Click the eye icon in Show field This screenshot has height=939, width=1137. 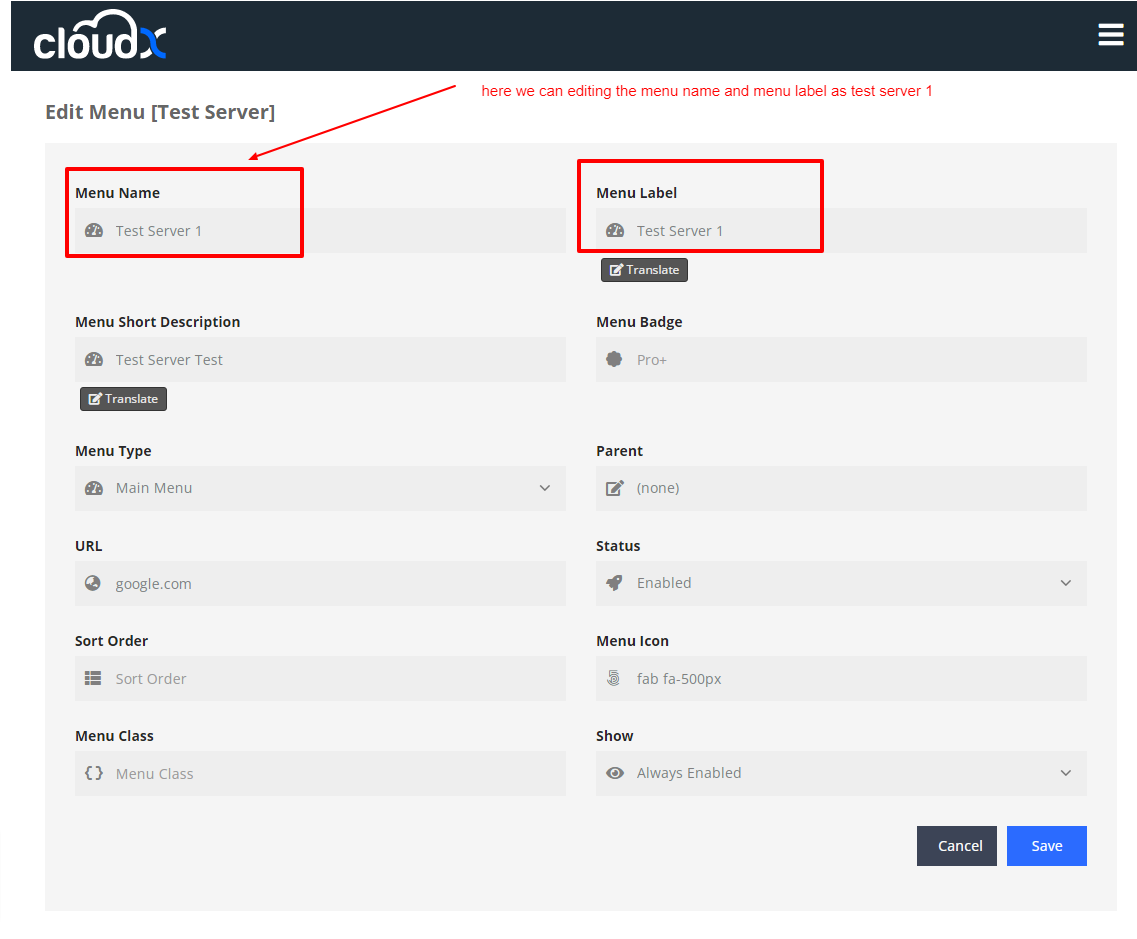(615, 773)
